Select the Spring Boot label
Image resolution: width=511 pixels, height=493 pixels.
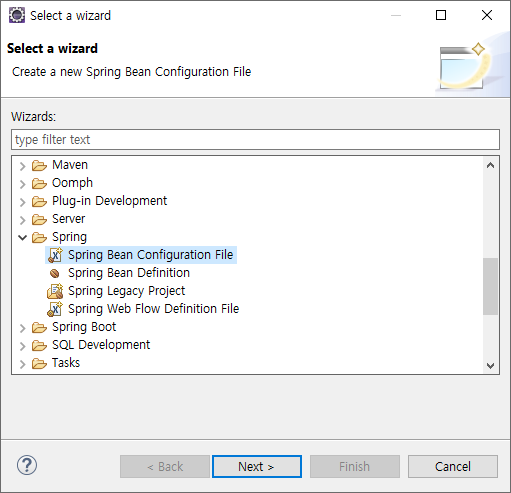[84, 327]
